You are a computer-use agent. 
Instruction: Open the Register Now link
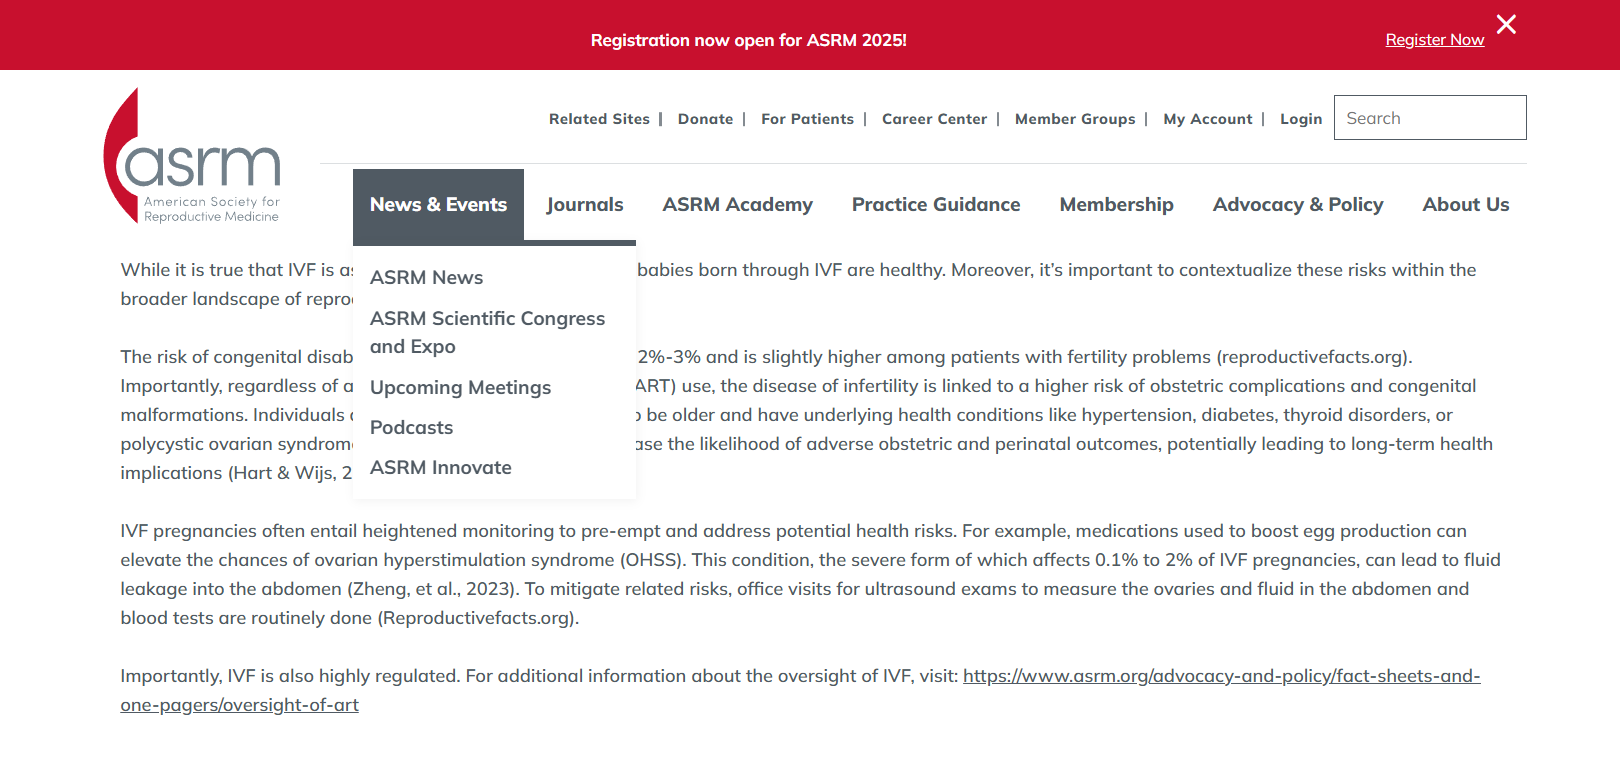click(1434, 40)
